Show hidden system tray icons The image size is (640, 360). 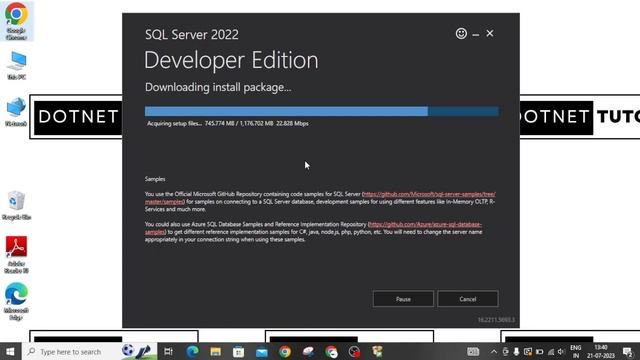click(x=494, y=351)
